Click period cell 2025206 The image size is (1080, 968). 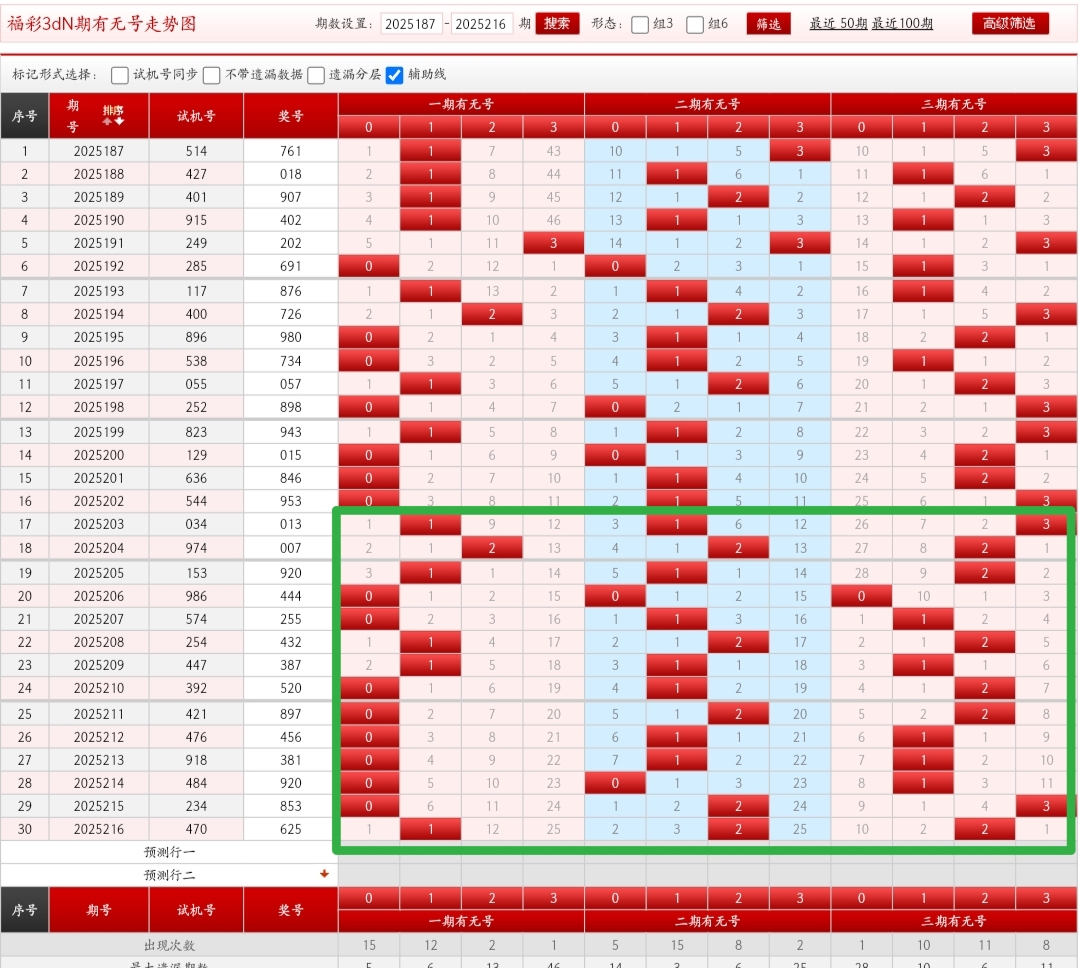point(99,596)
